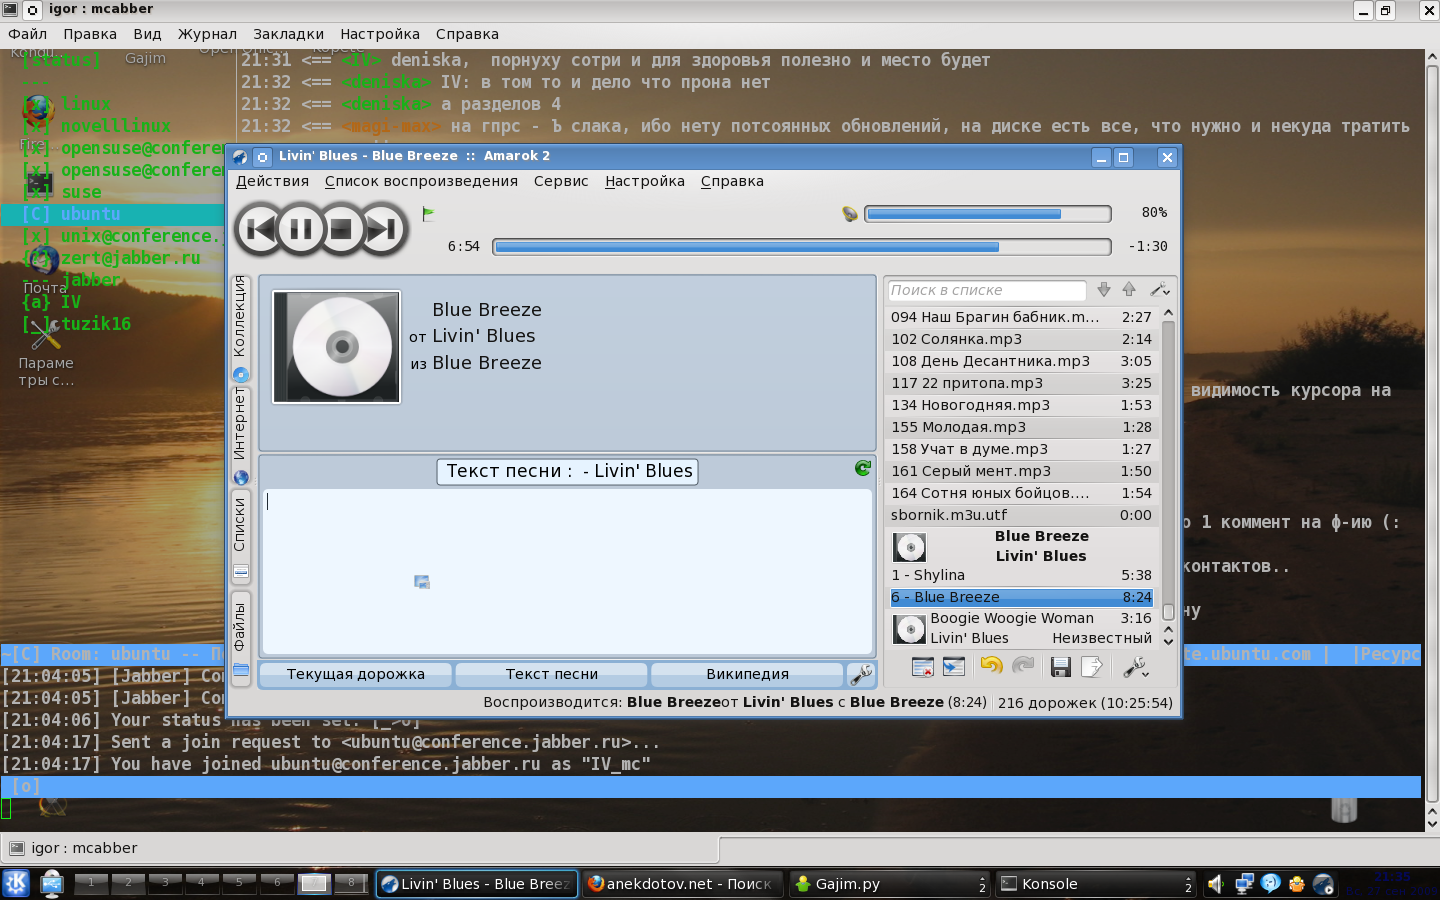Image resolution: width=1440 pixels, height=900 pixels.
Task: Select sbornik.m3u.utf playlist entry
Action: coord(1021,515)
